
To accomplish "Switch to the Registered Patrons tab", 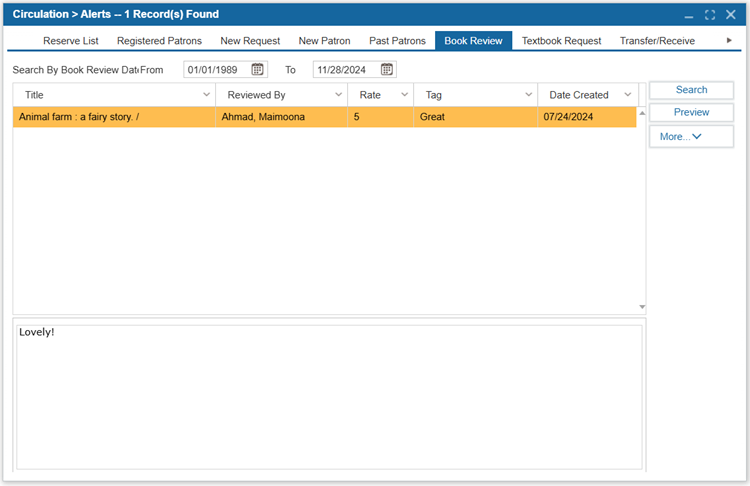I will [159, 41].
